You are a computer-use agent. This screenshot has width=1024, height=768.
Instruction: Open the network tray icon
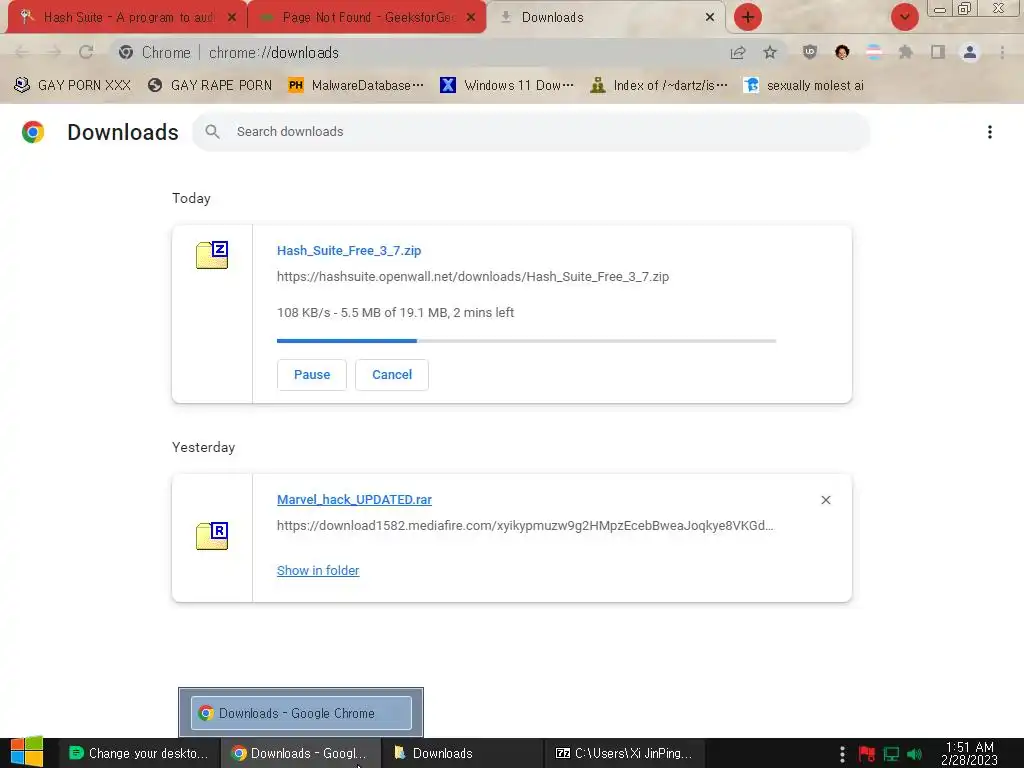tap(891, 754)
